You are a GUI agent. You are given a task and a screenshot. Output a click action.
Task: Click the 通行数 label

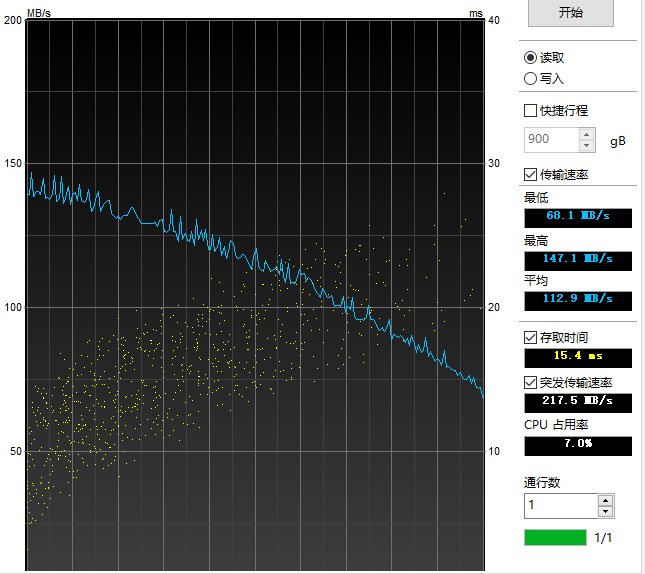click(x=542, y=482)
